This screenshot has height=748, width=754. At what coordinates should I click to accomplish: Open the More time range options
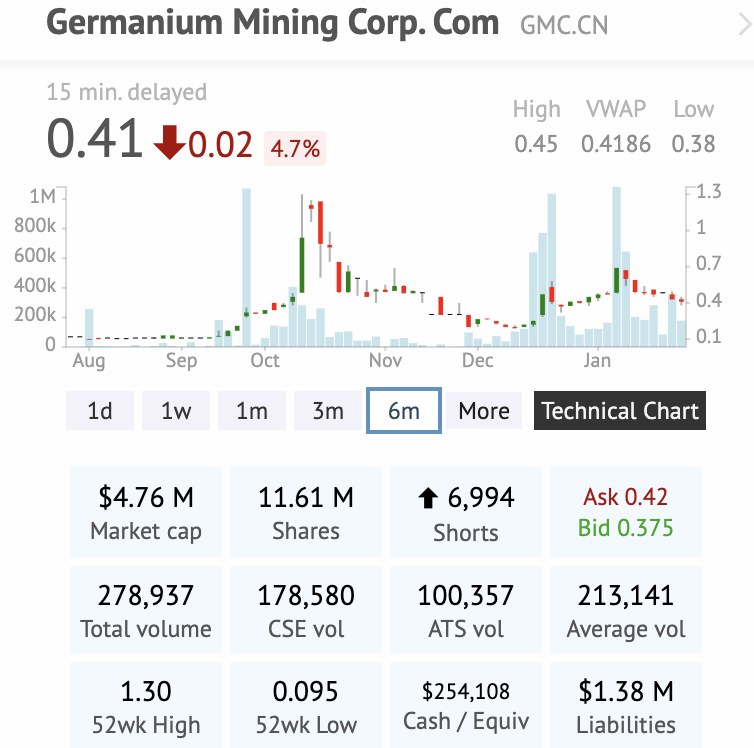(x=484, y=411)
